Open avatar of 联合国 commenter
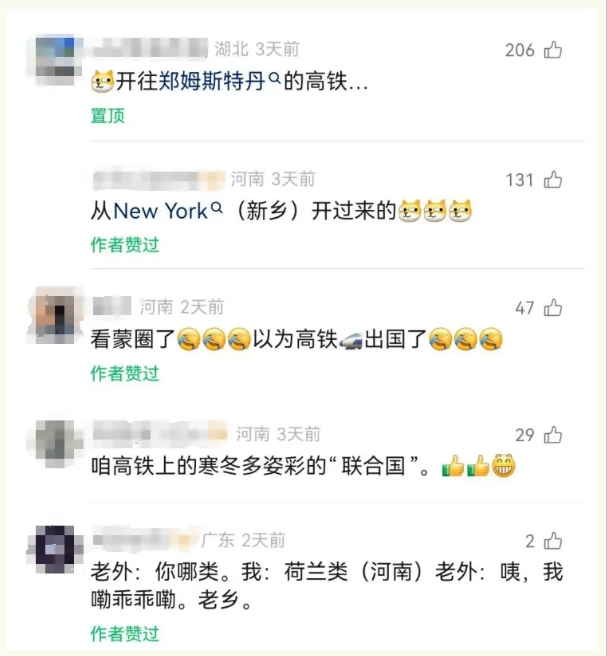The height and width of the screenshot is (656, 607). pyautogui.click(x=54, y=443)
